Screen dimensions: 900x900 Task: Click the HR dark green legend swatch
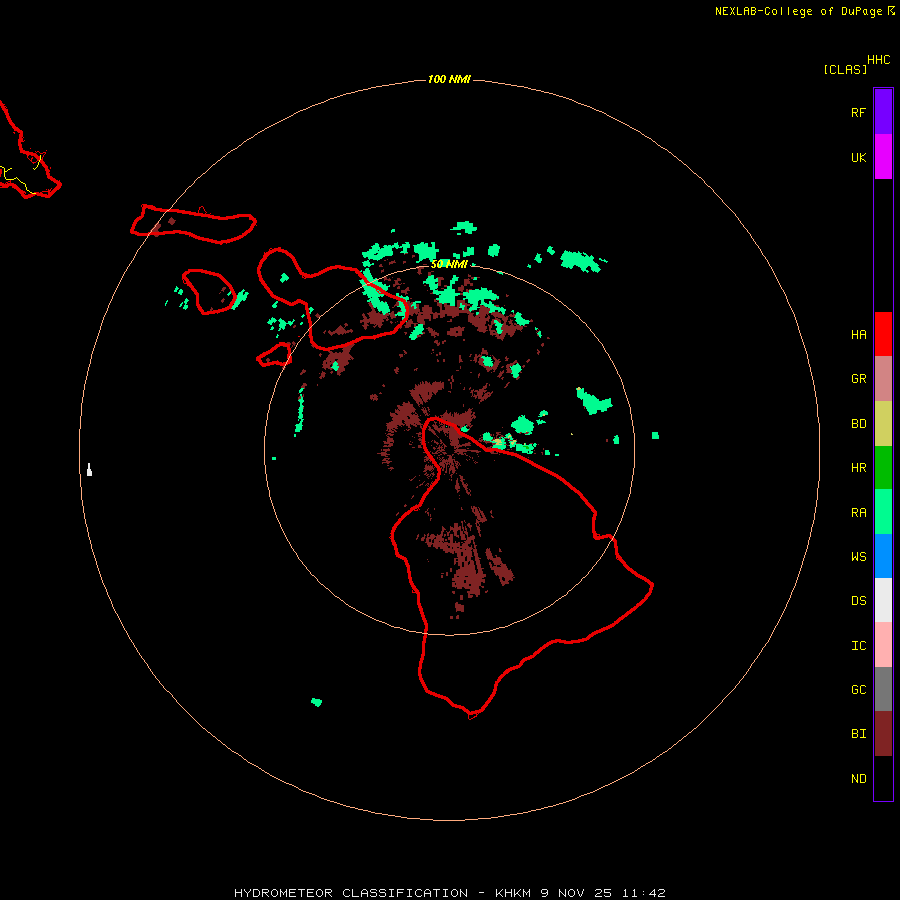[x=883, y=467]
